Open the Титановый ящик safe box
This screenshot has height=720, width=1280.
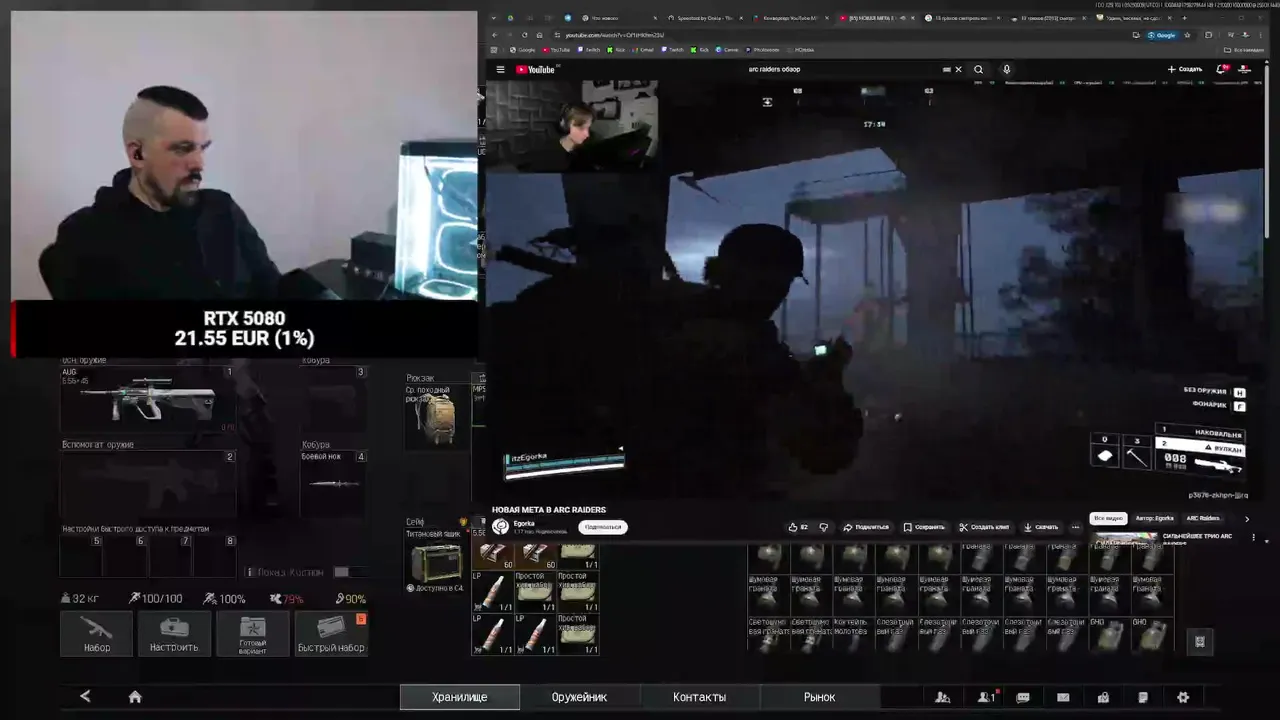[x=436, y=561]
